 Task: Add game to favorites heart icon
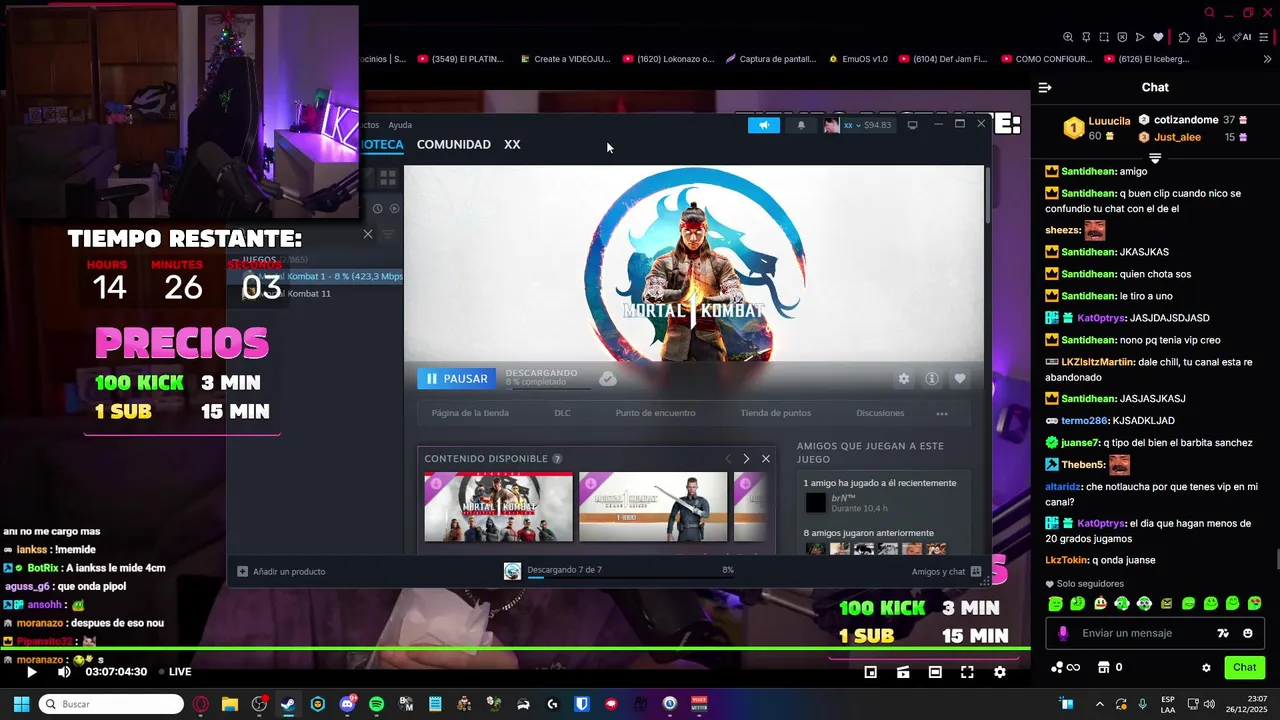tap(960, 379)
